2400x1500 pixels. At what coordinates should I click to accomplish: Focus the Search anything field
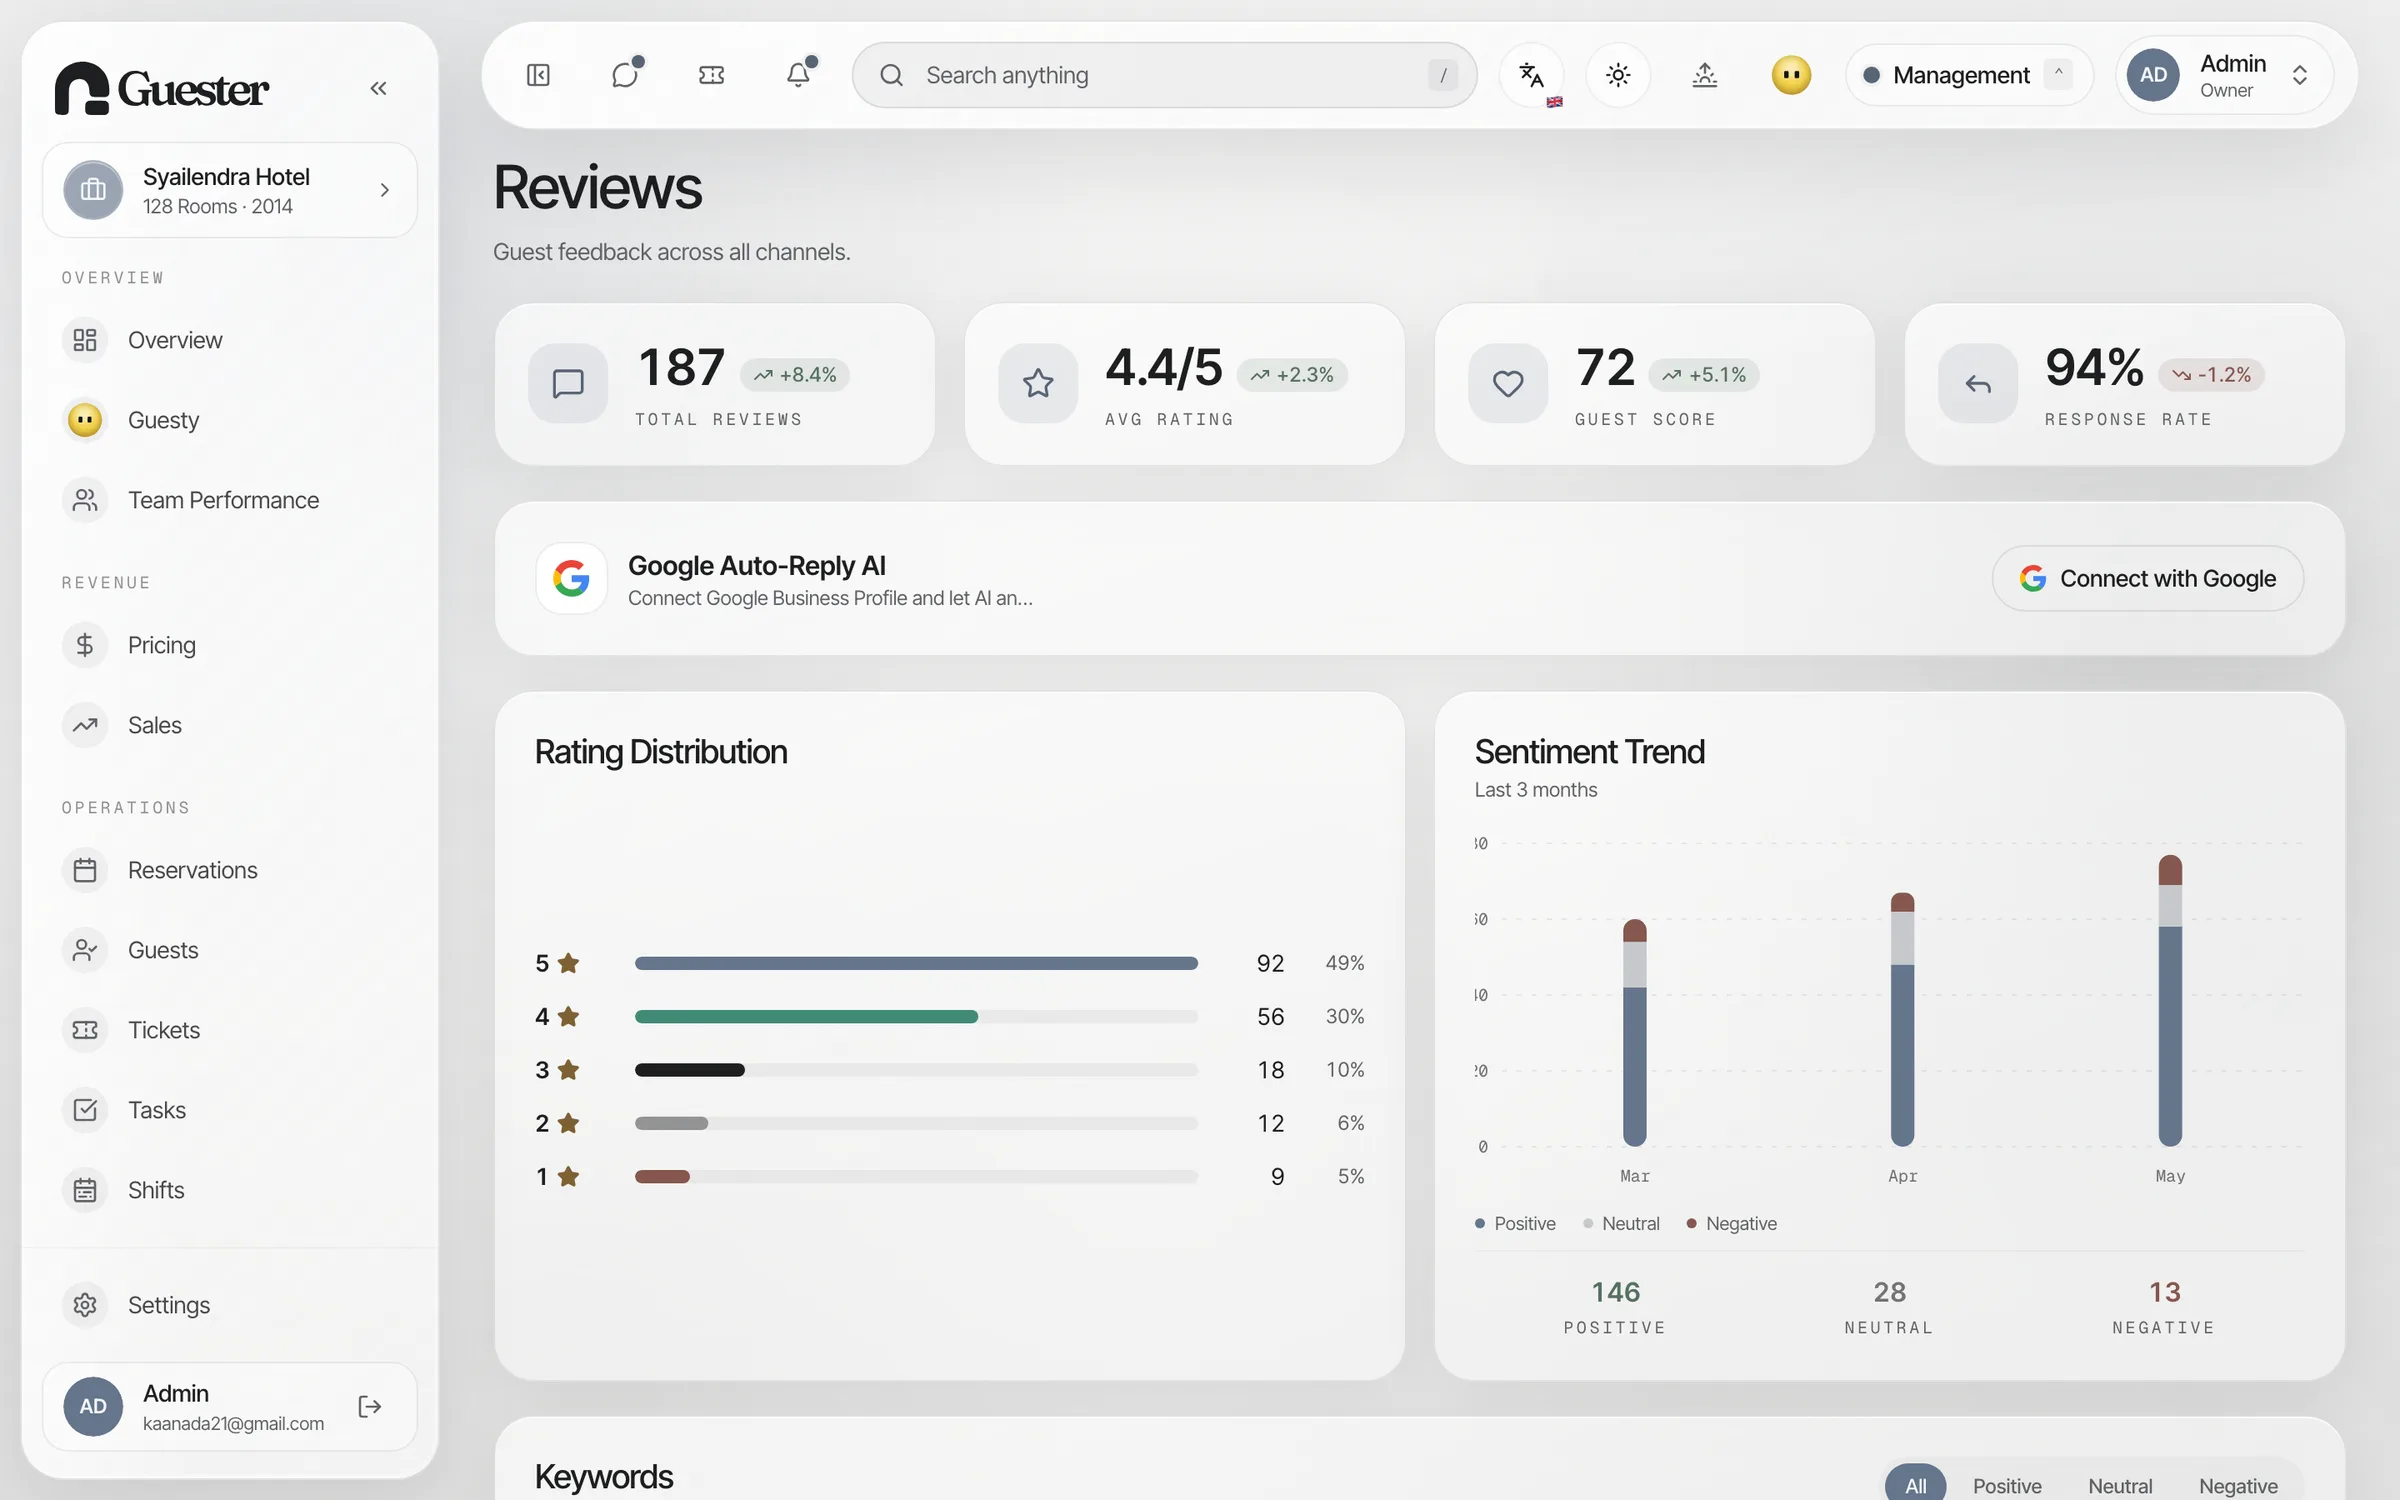(1164, 75)
